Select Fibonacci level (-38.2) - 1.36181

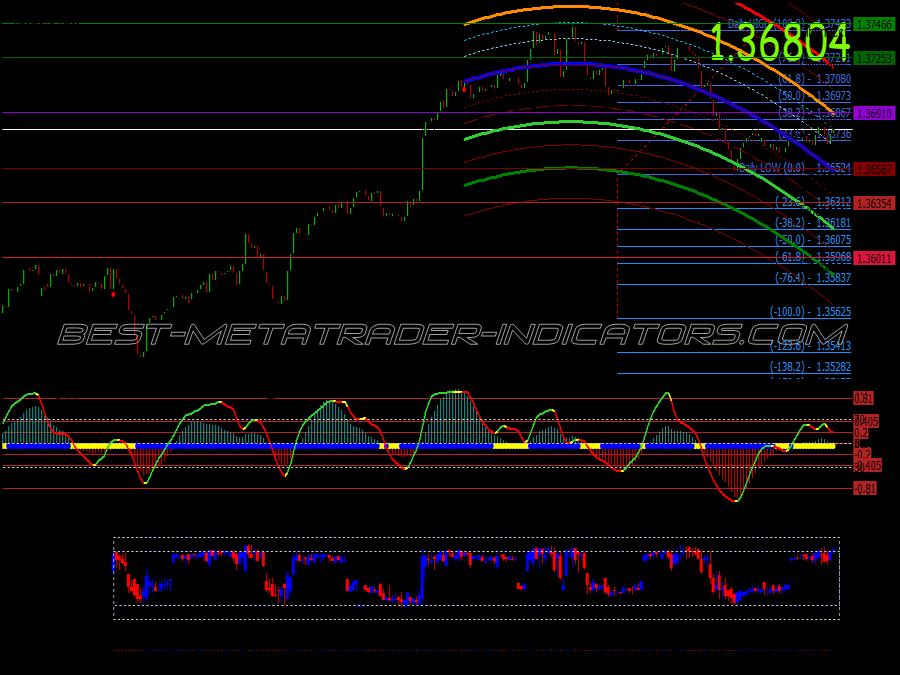pos(813,223)
